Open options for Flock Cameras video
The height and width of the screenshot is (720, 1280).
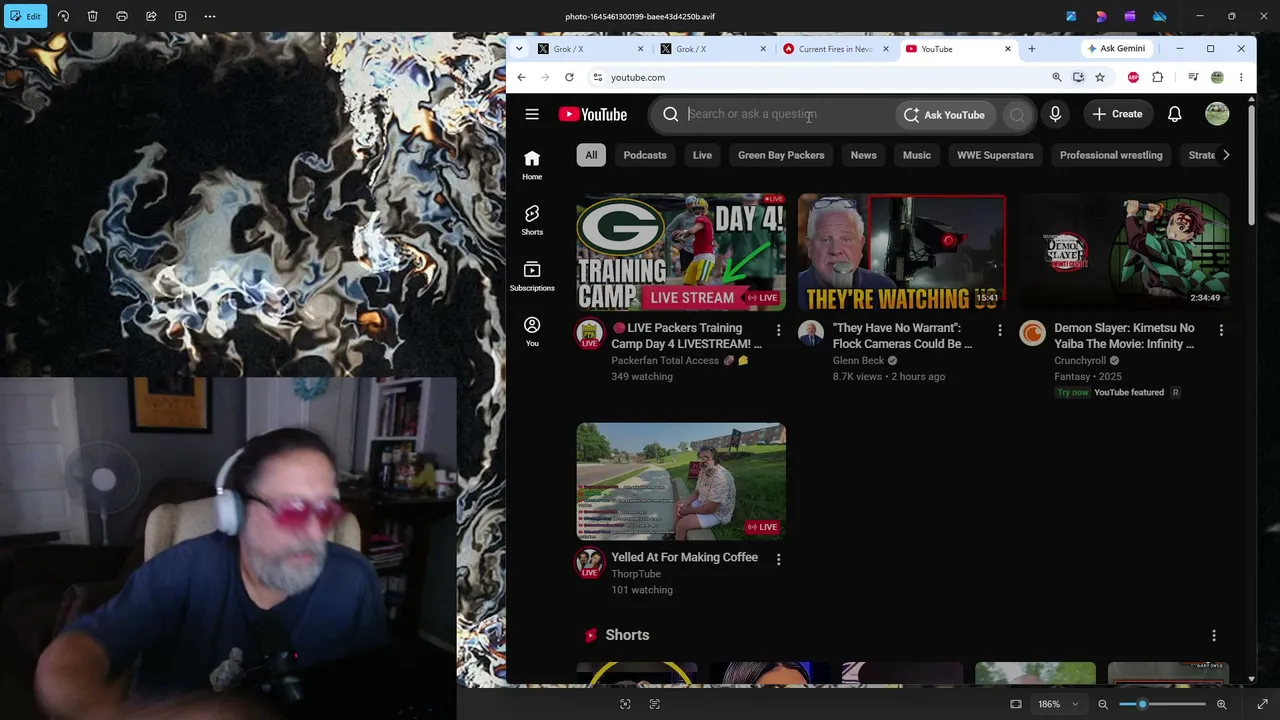point(1000,329)
